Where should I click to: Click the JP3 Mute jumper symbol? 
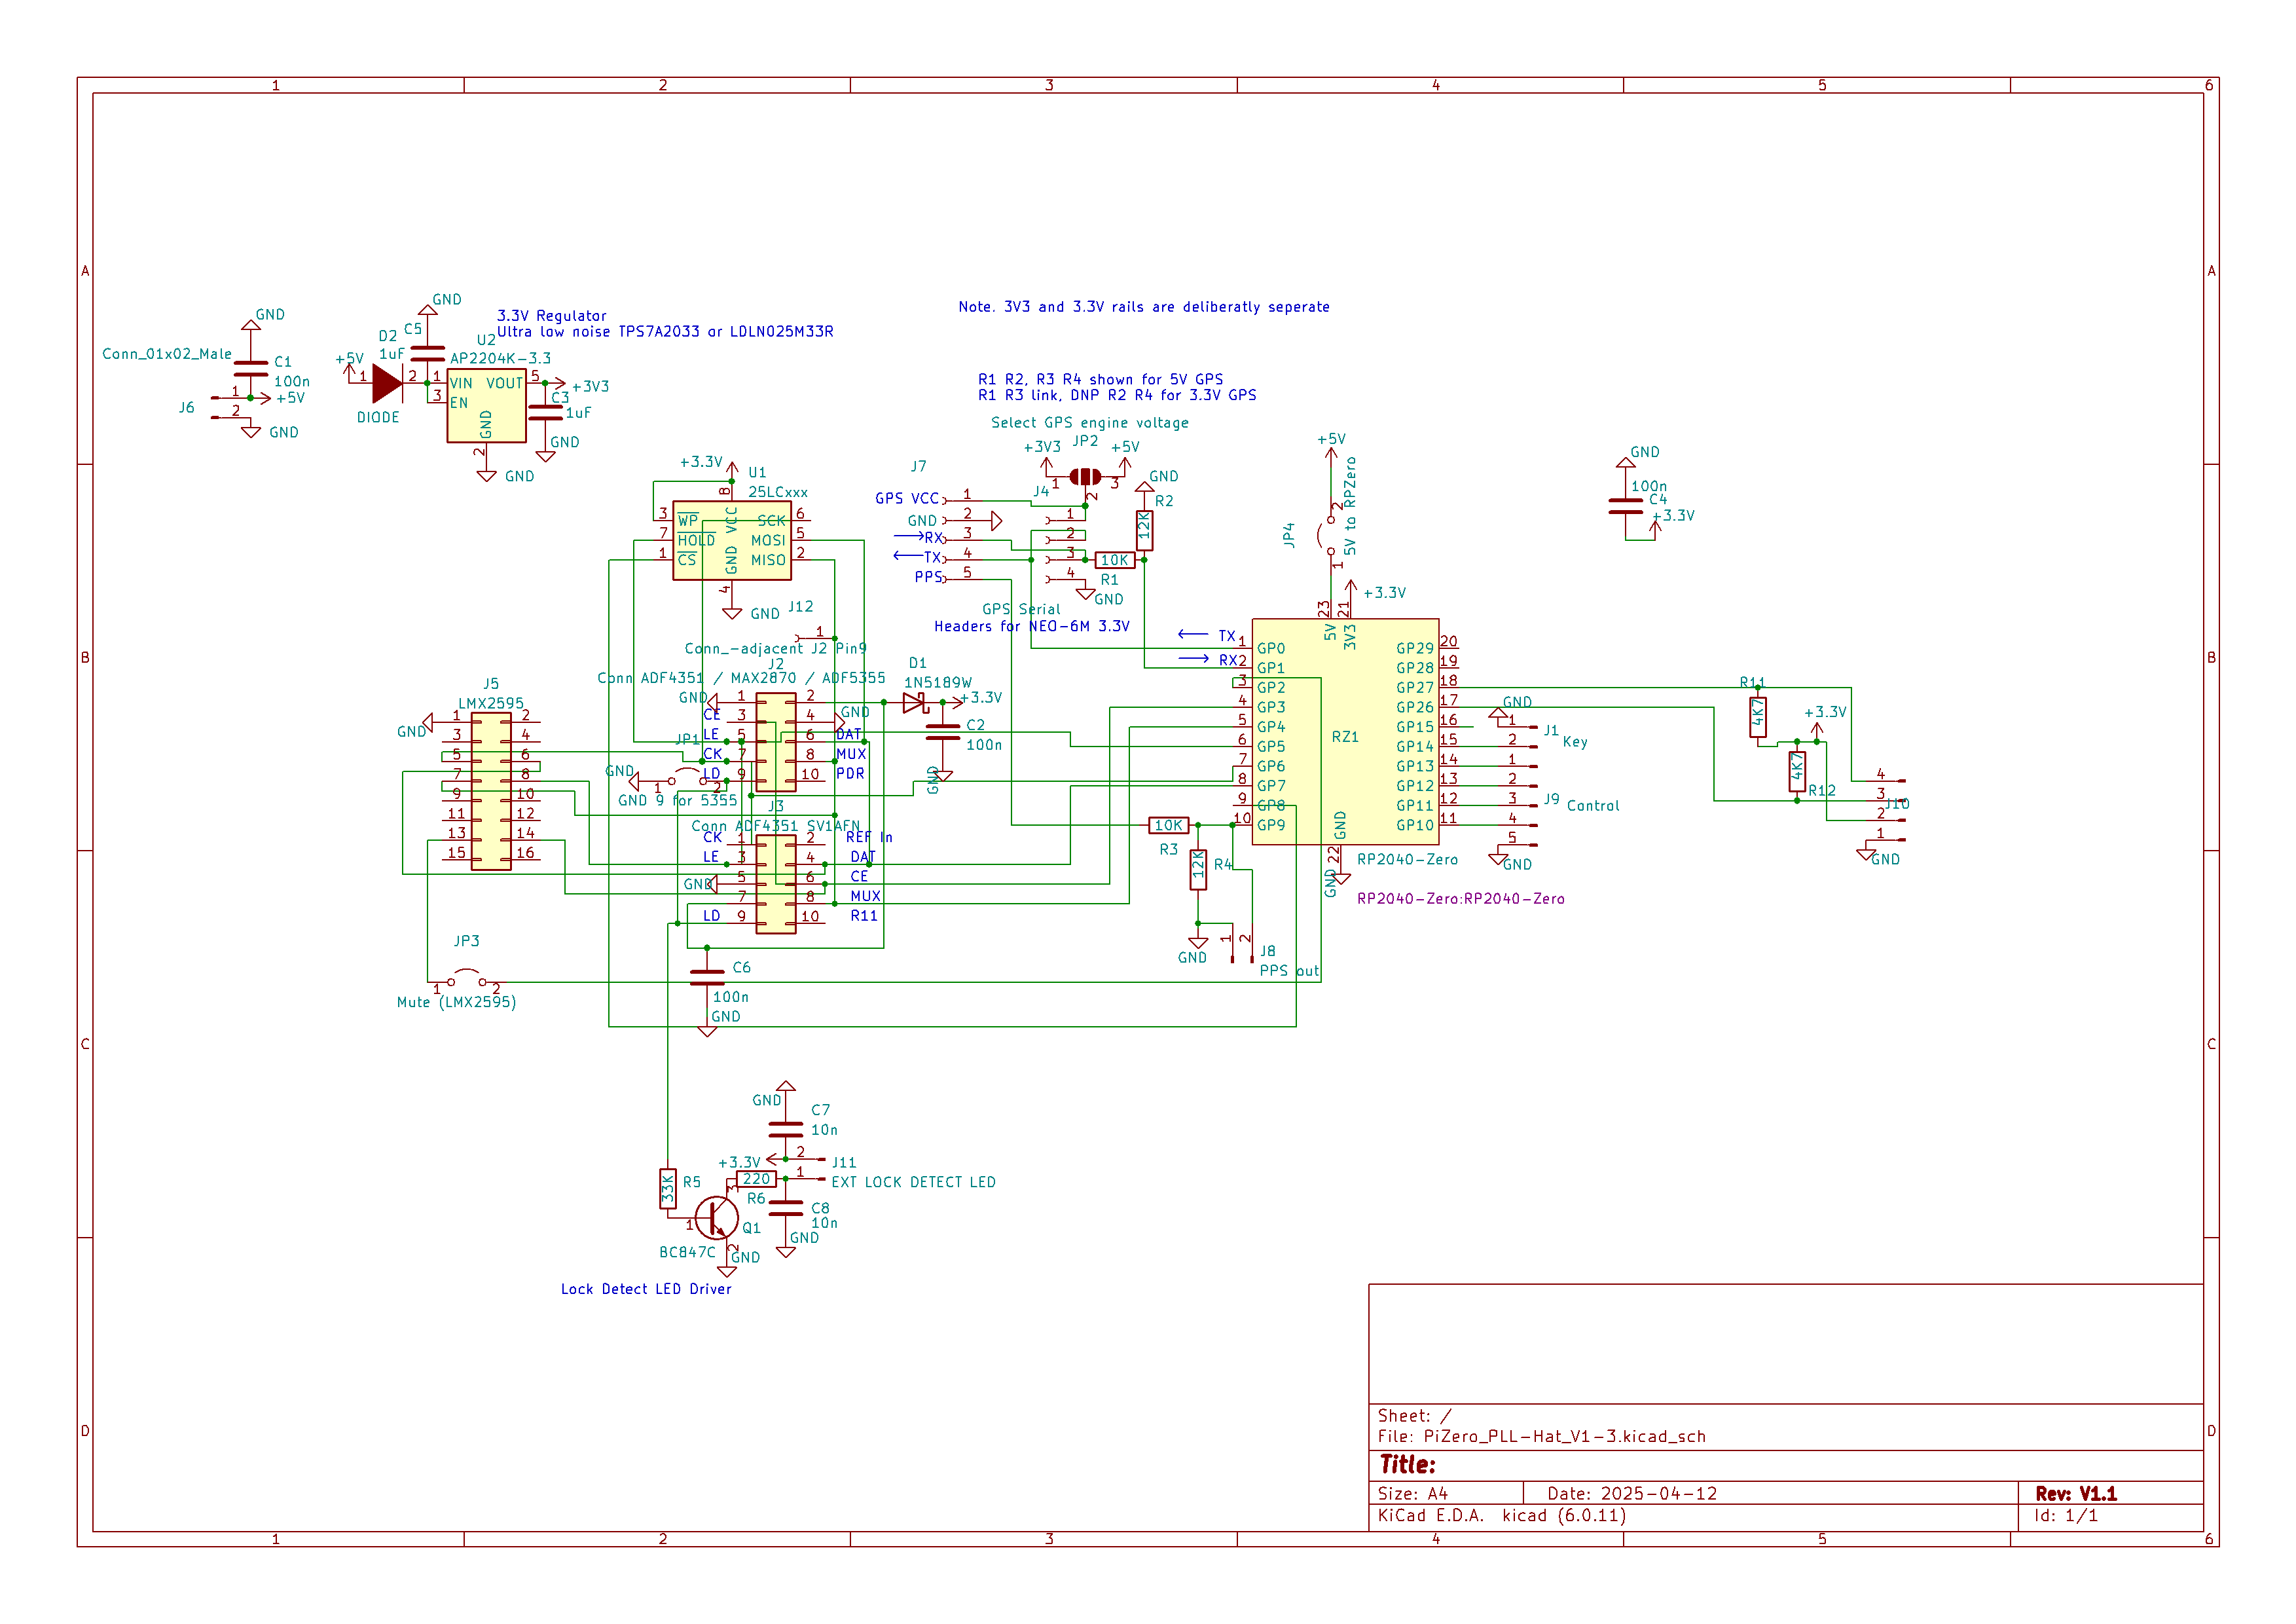(466, 978)
